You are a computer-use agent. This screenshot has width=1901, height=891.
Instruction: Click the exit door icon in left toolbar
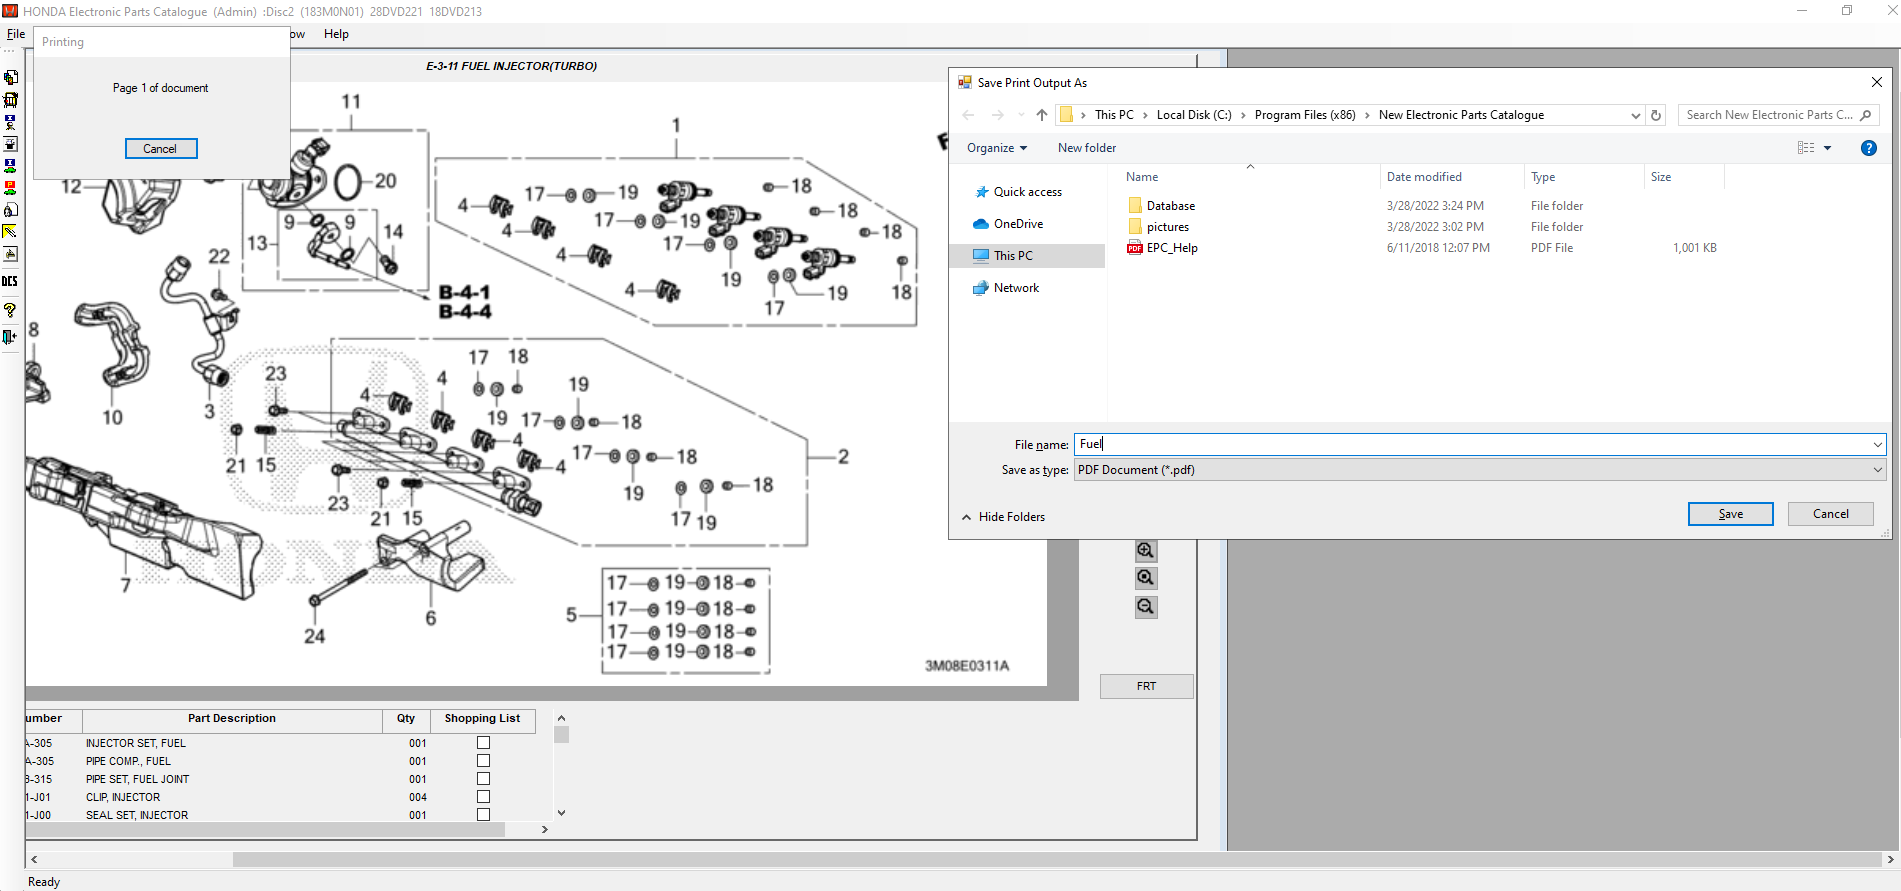(10, 337)
